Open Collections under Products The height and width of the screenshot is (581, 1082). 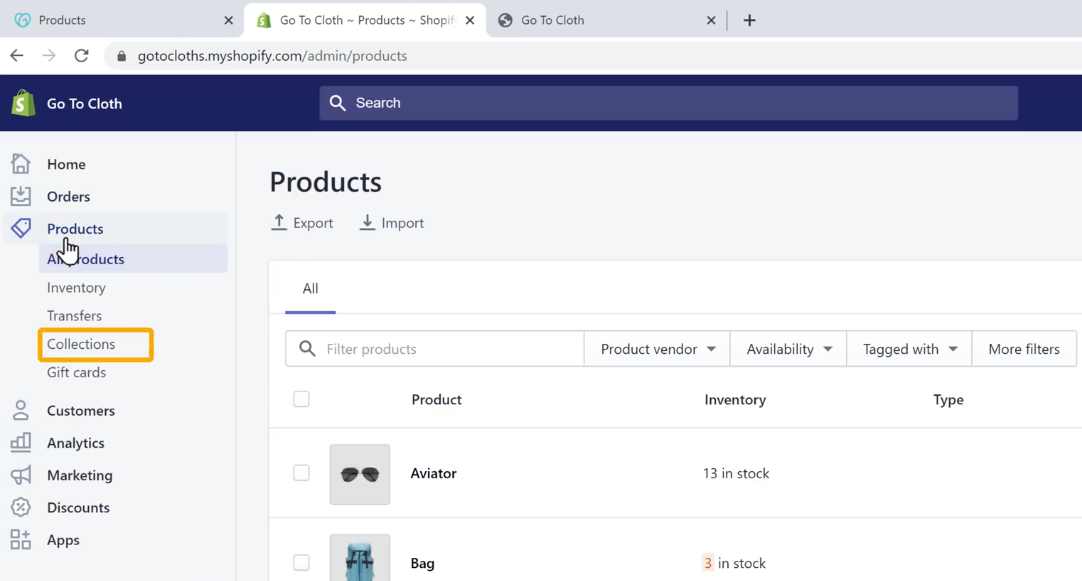pos(81,344)
